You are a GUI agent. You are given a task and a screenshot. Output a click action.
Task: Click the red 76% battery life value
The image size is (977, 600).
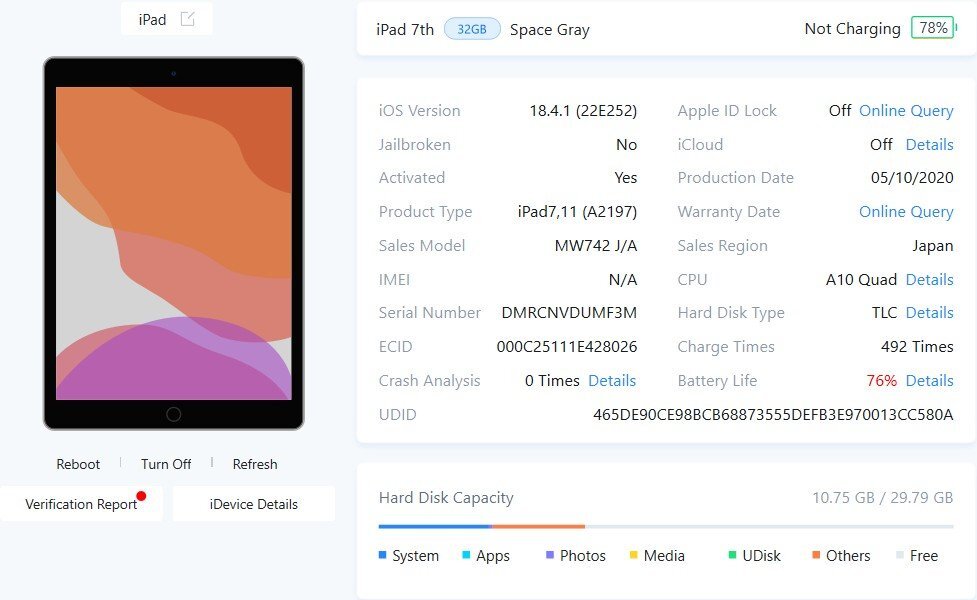[881, 381]
